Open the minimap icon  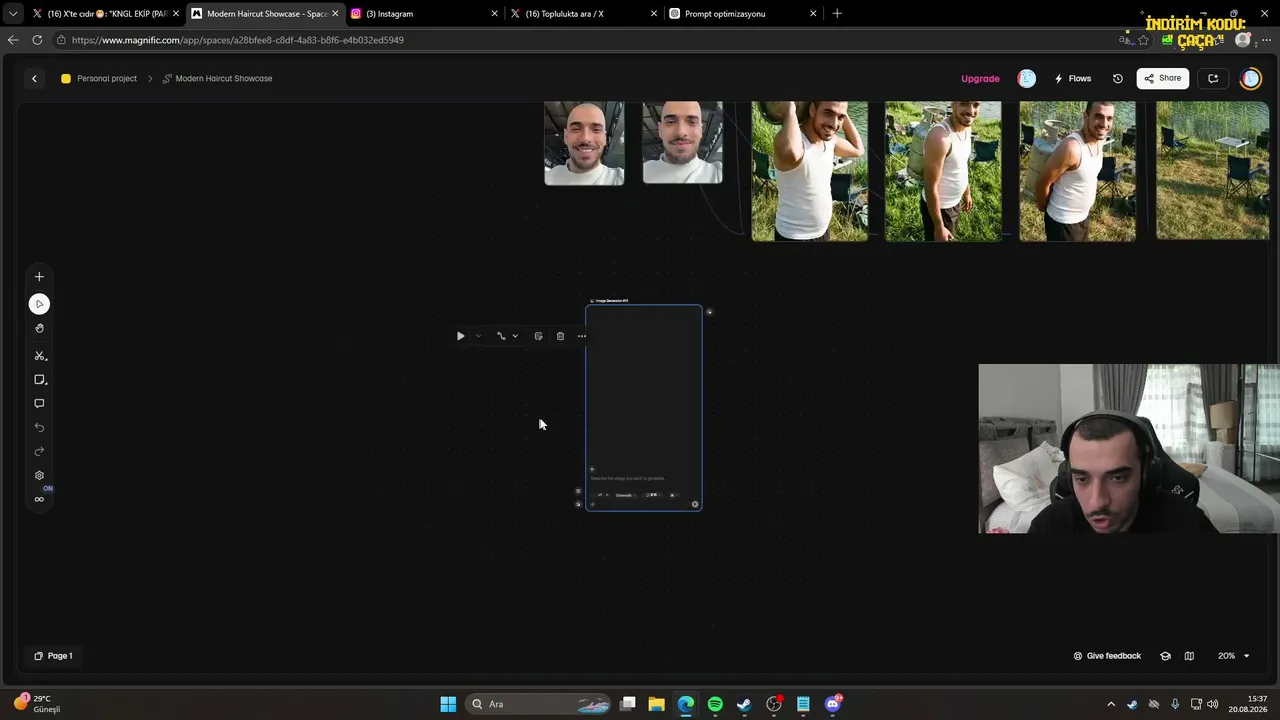click(1189, 656)
